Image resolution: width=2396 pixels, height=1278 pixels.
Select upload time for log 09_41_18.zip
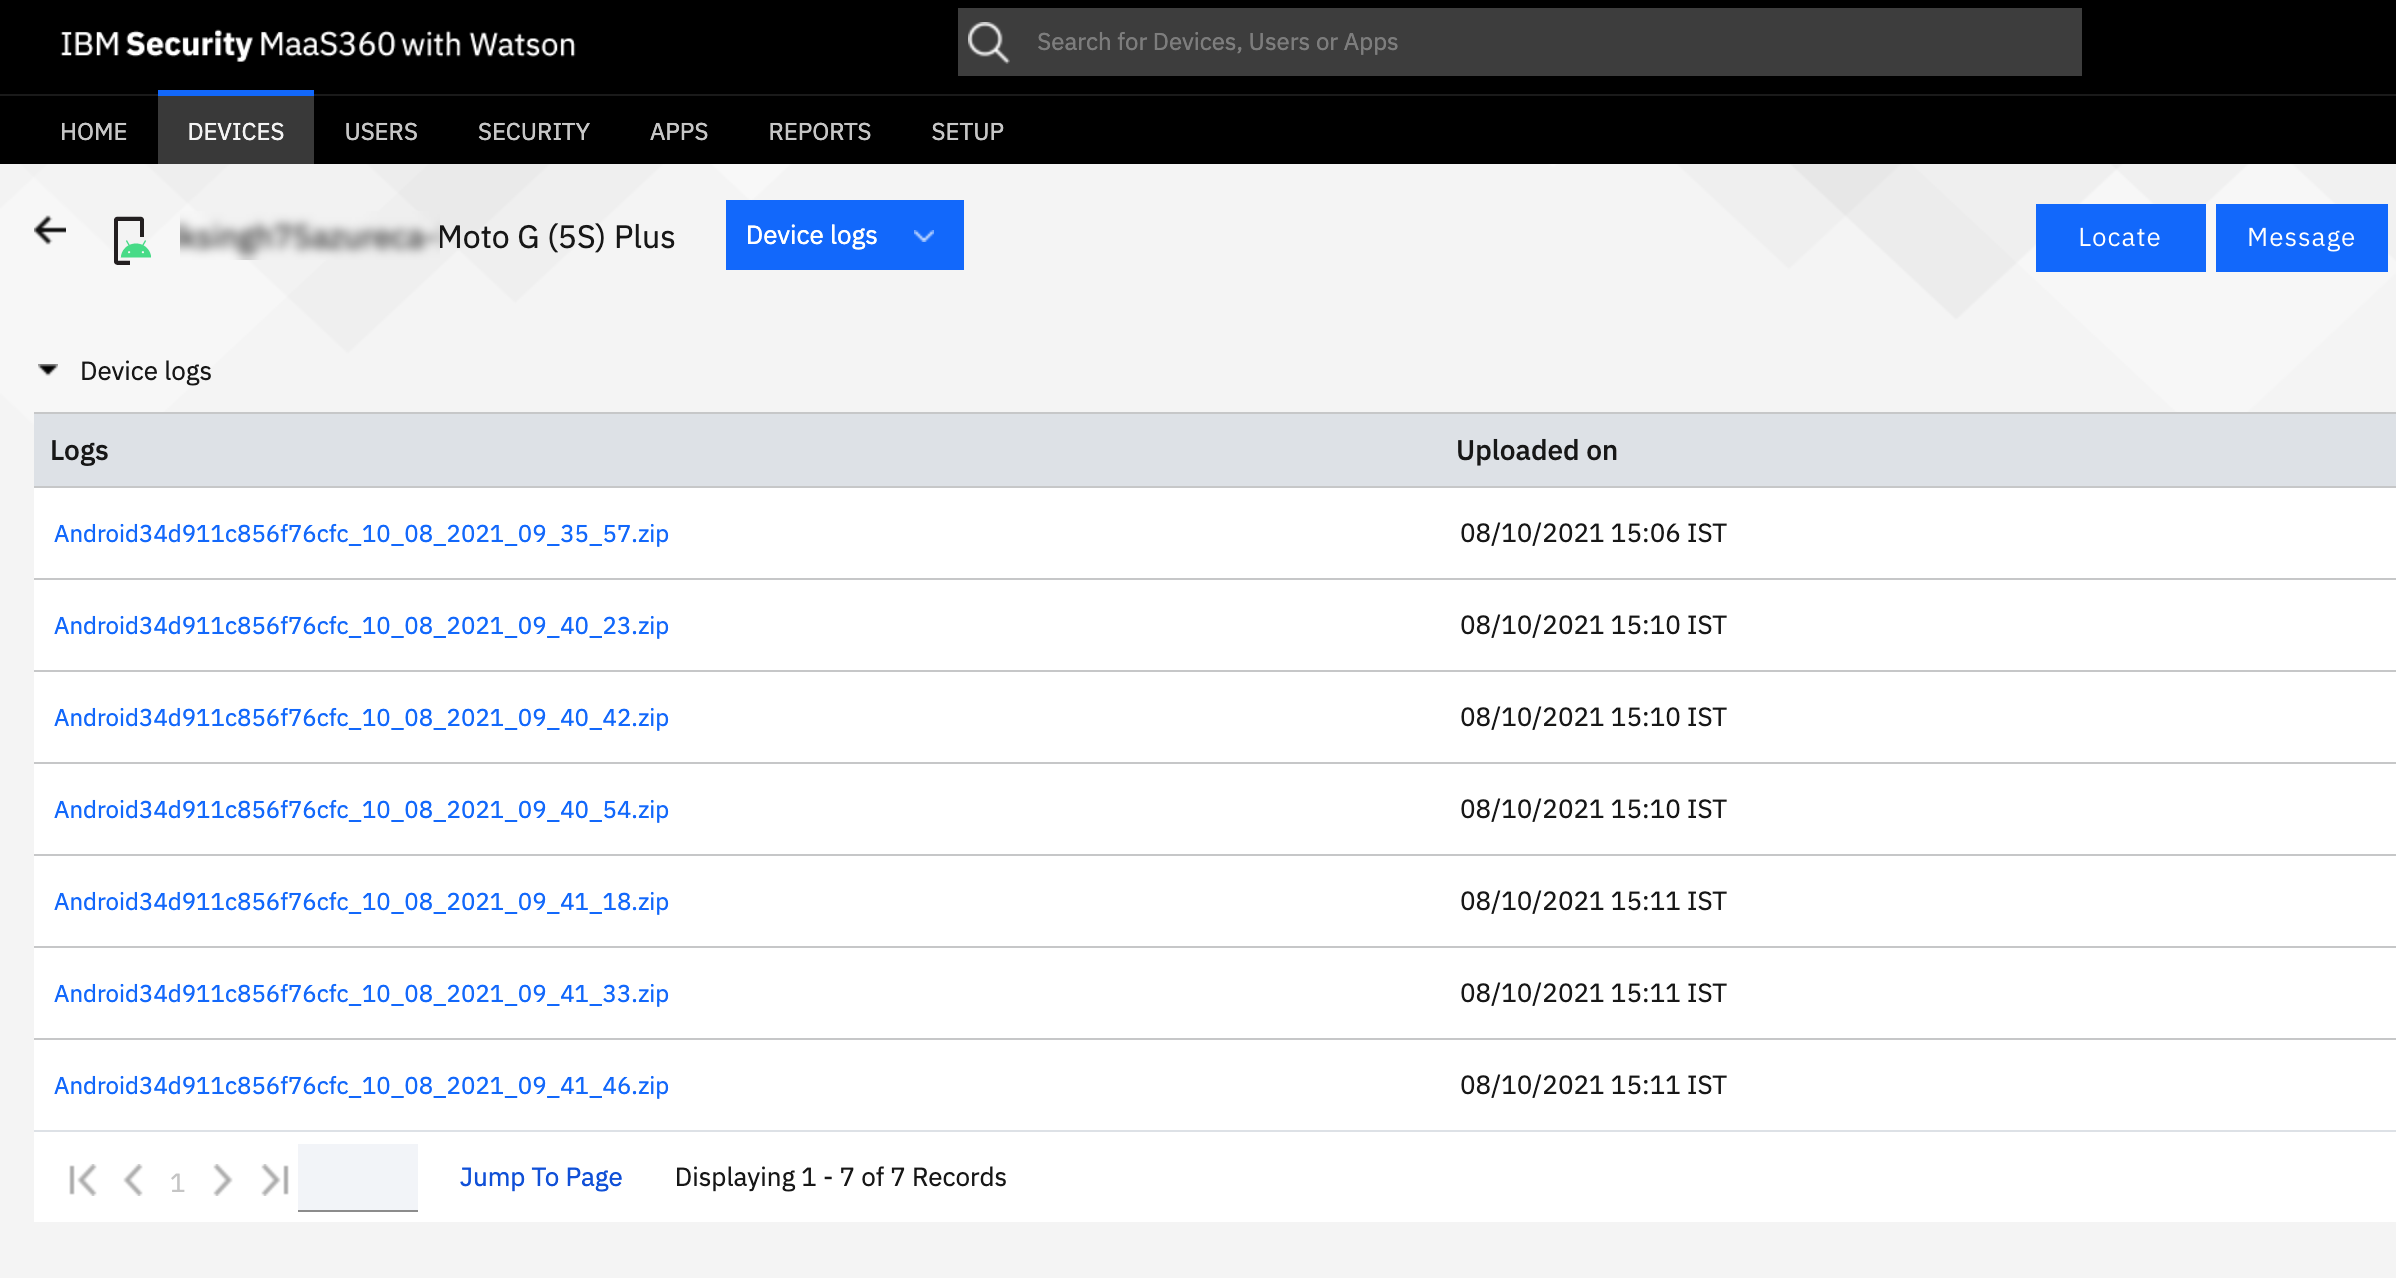tap(1593, 901)
